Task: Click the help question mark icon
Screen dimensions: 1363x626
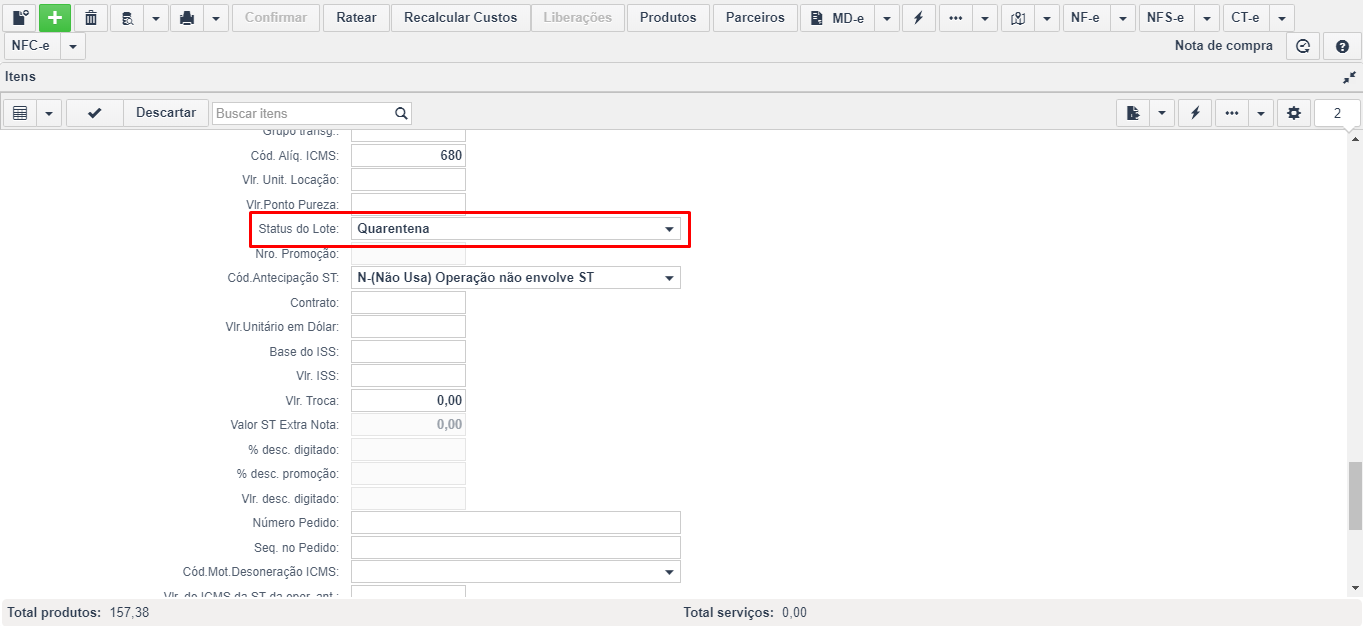Action: click(1342, 46)
